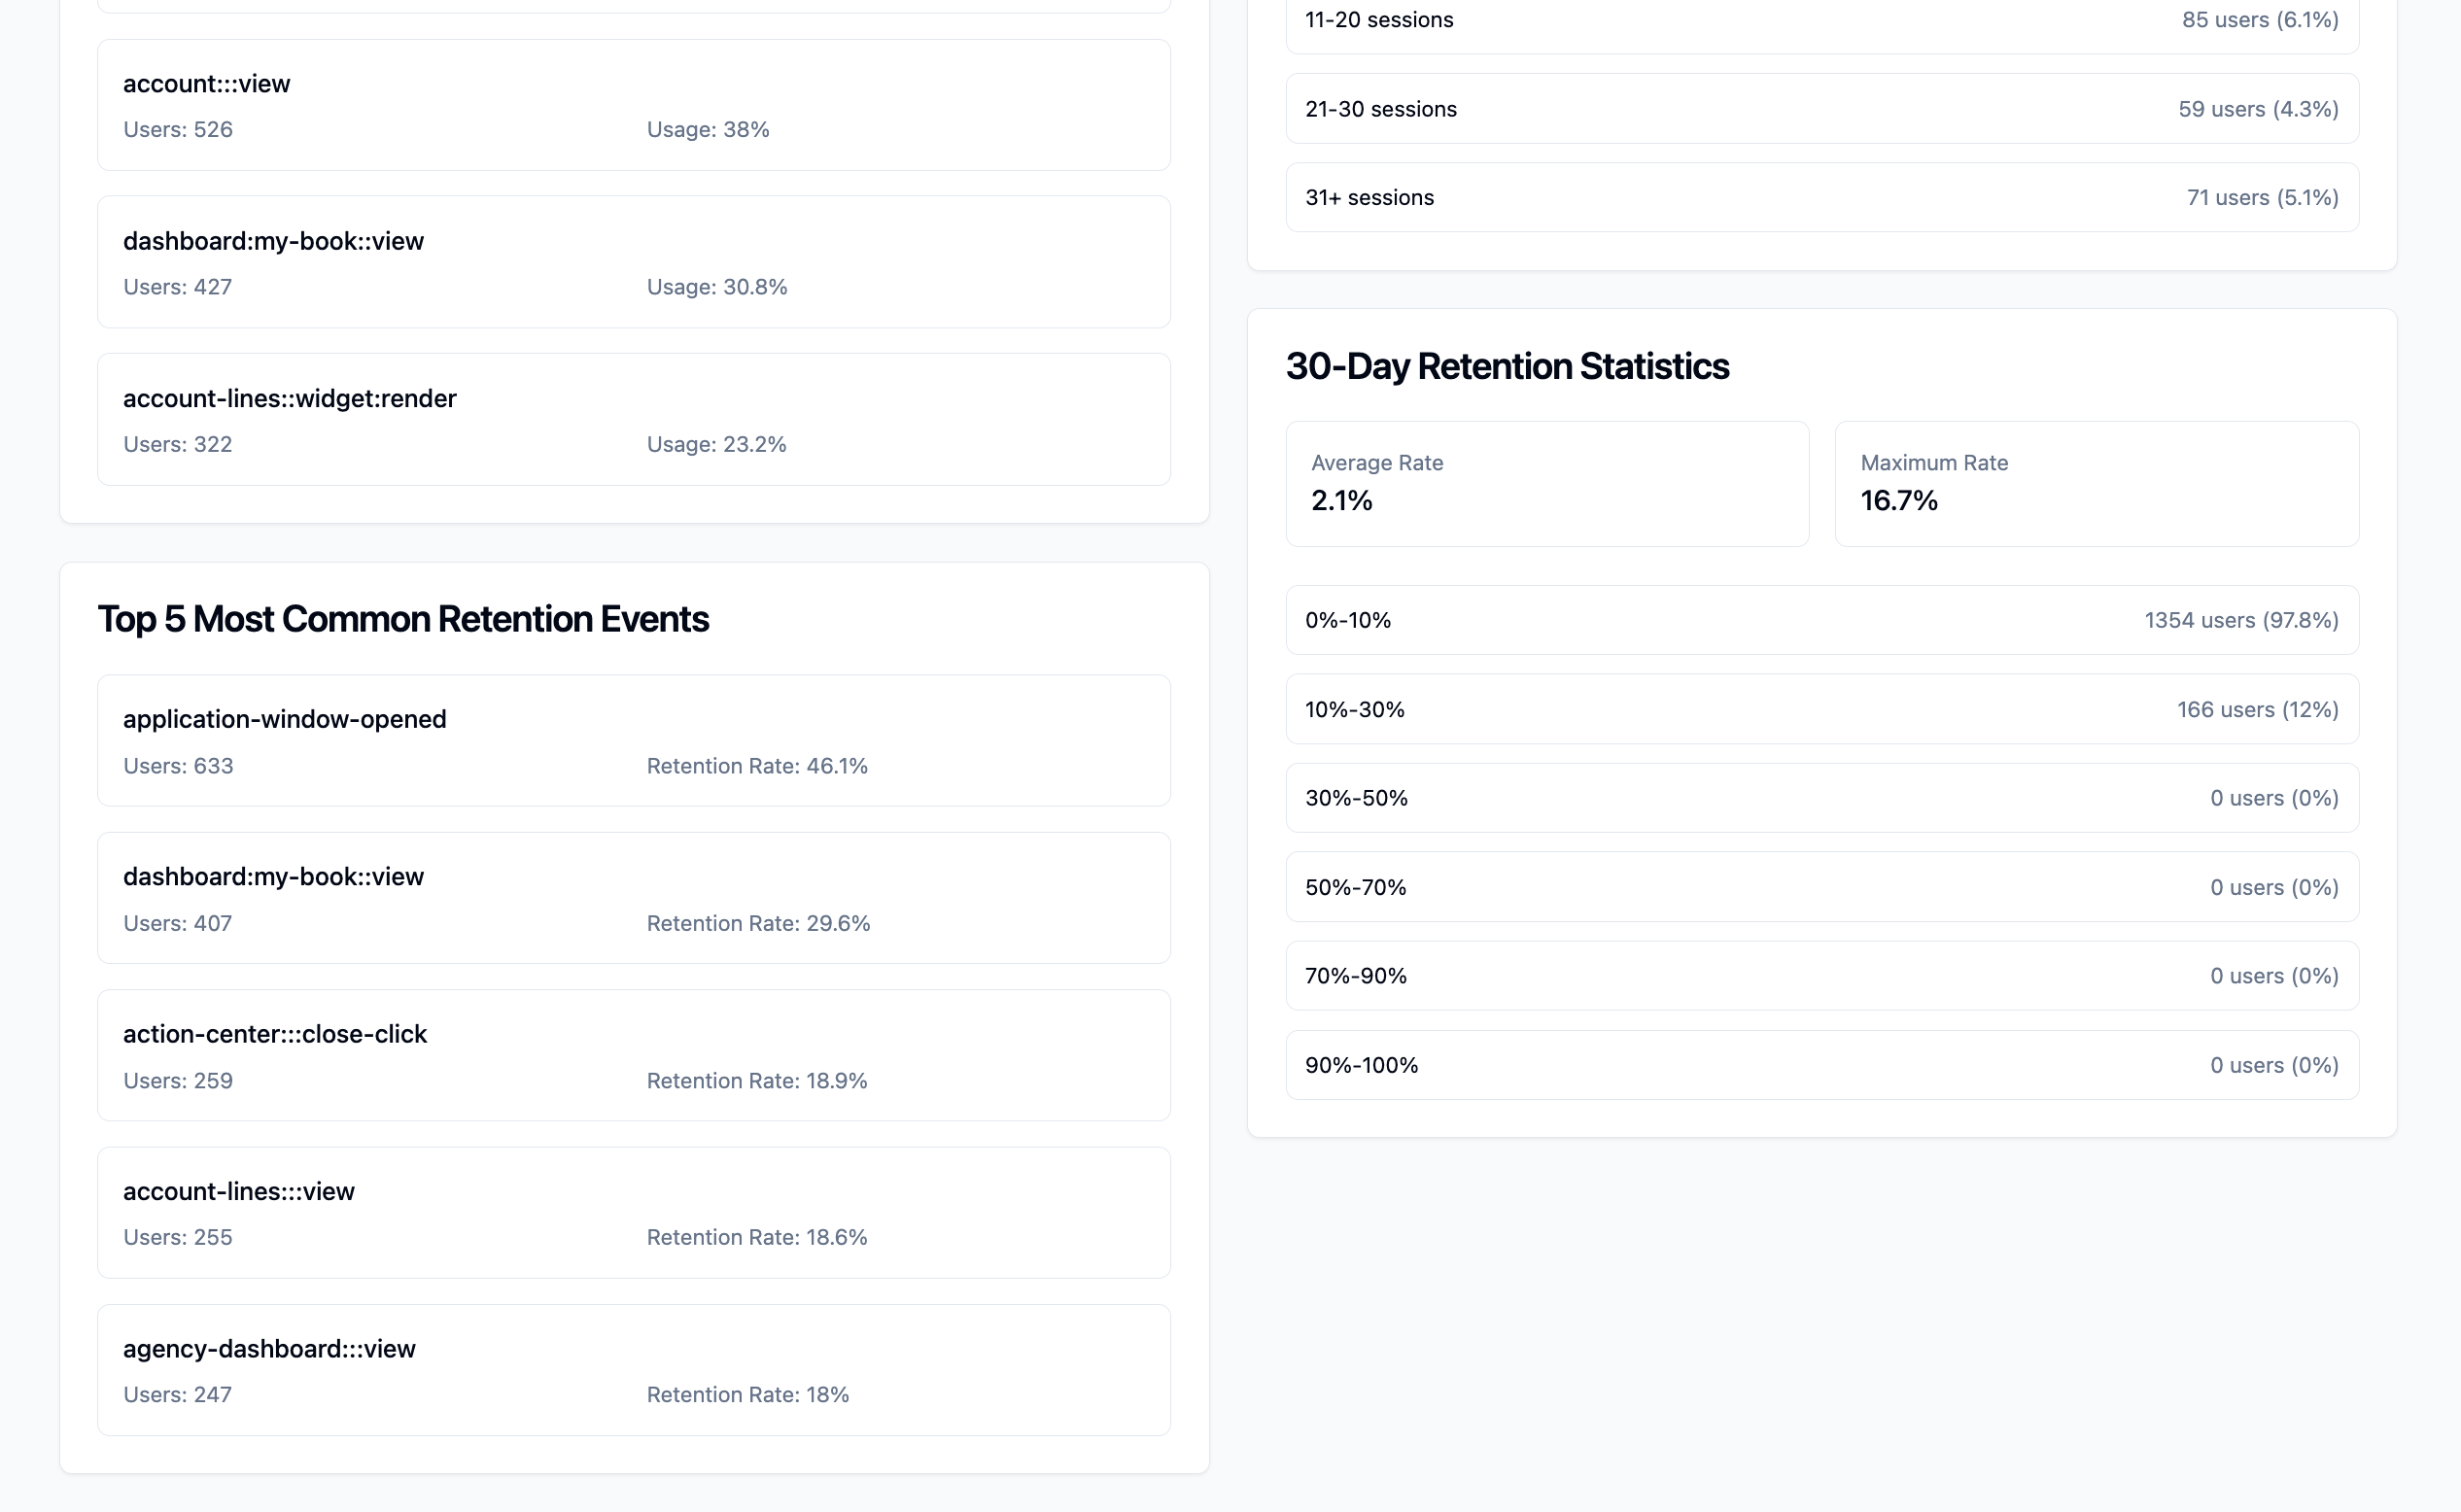The width and height of the screenshot is (2461, 1512).
Task: Click the 10%-30% retention bucket row
Action: (x=1821, y=709)
